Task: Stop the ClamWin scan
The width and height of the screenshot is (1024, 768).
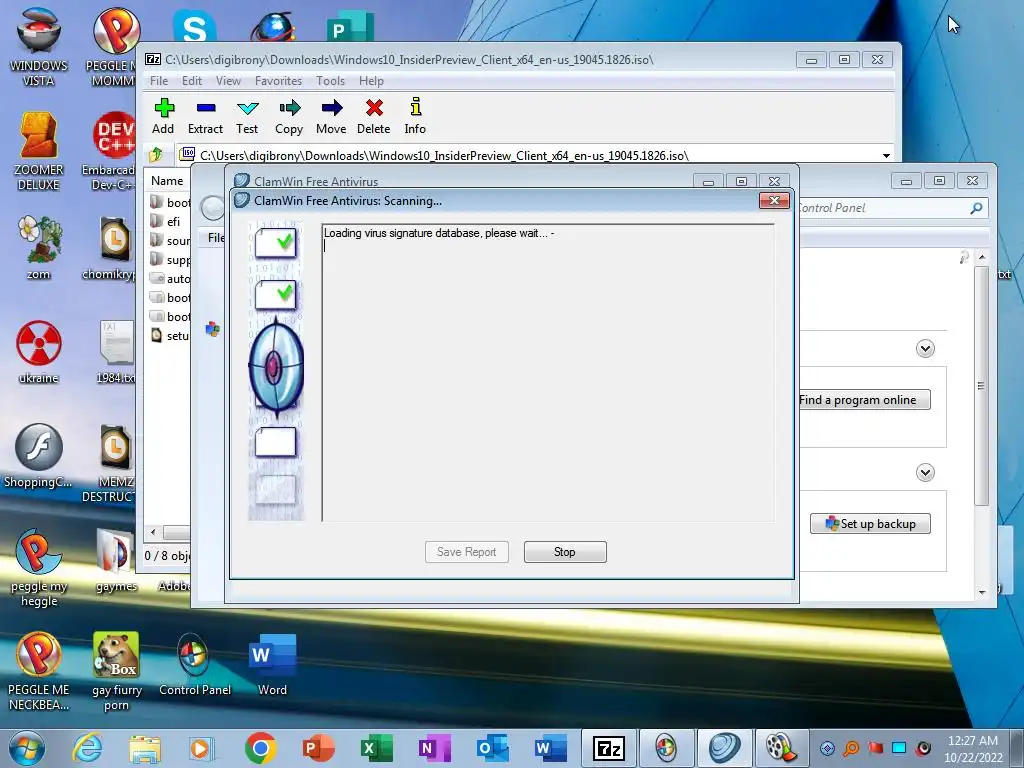Action: tap(565, 552)
